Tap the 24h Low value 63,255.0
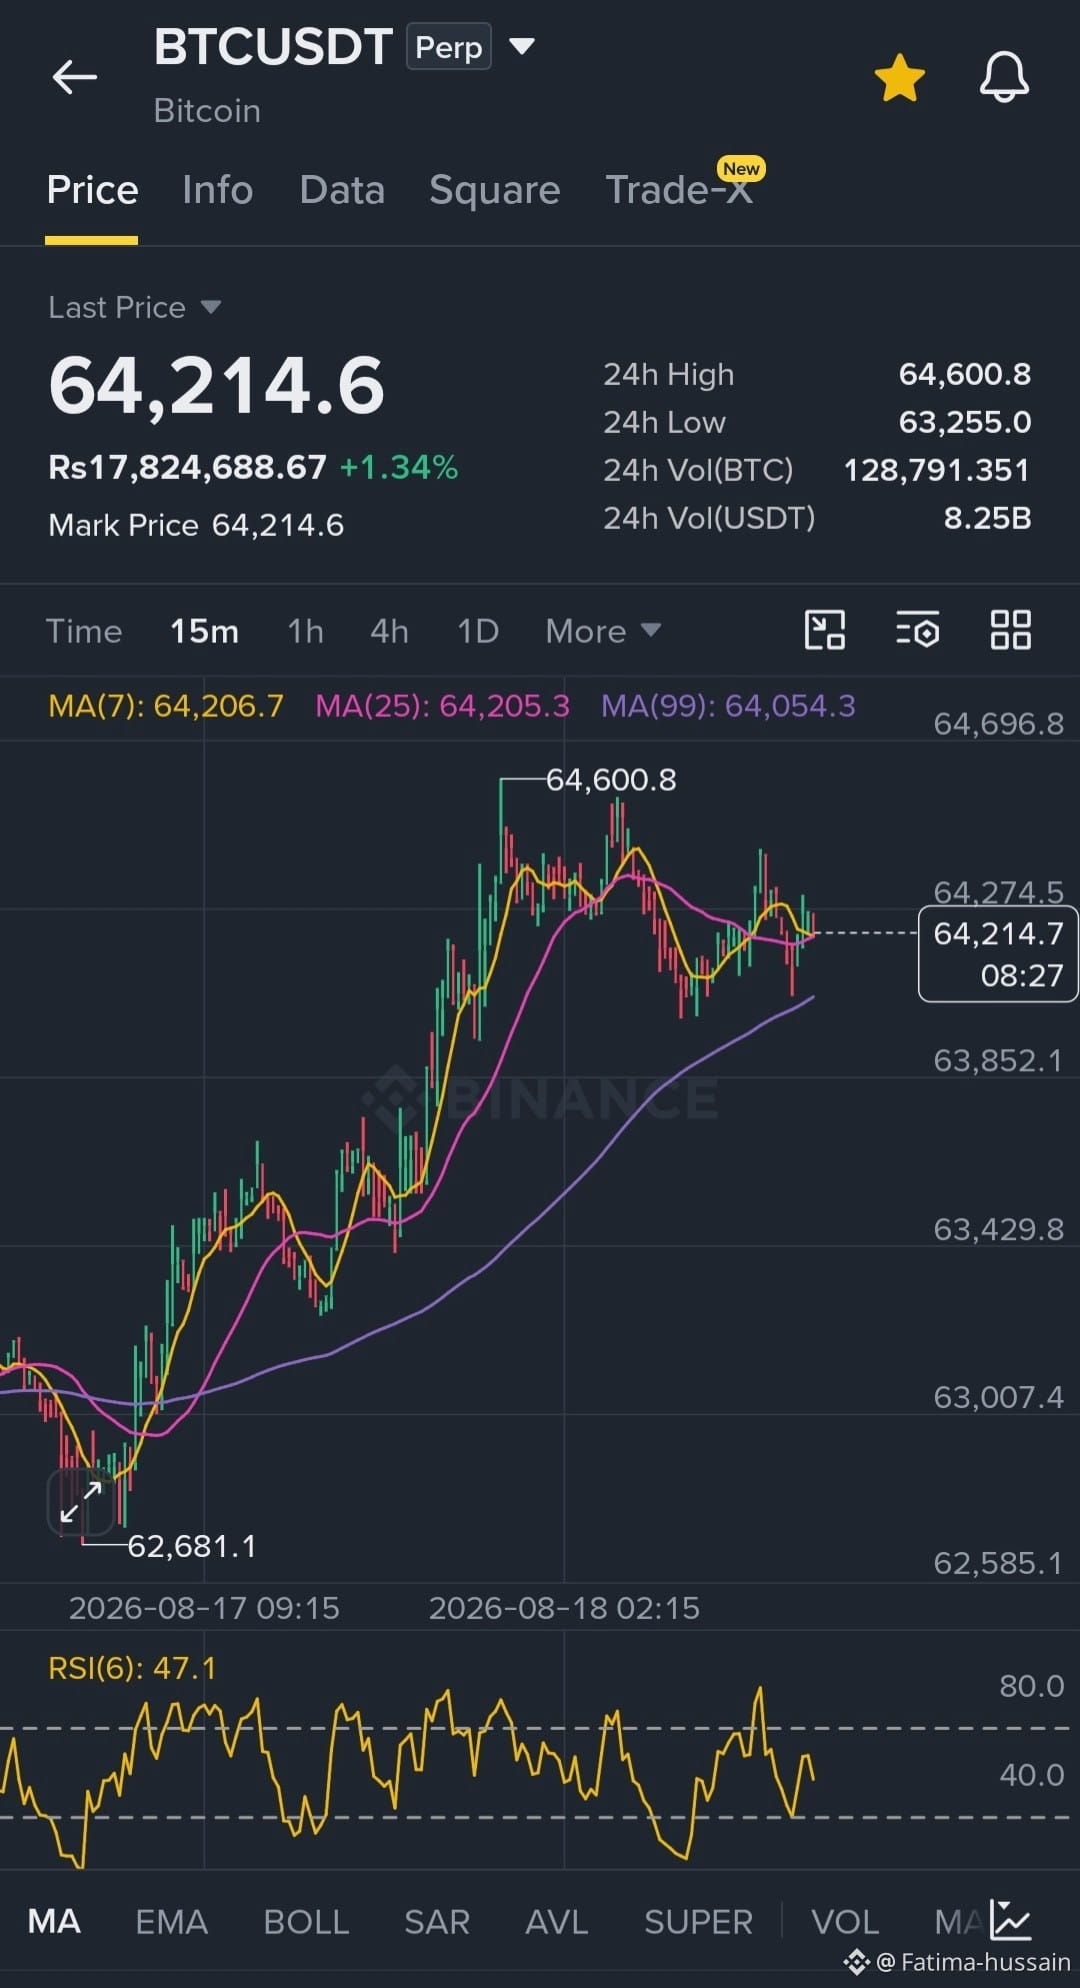 [x=964, y=422]
